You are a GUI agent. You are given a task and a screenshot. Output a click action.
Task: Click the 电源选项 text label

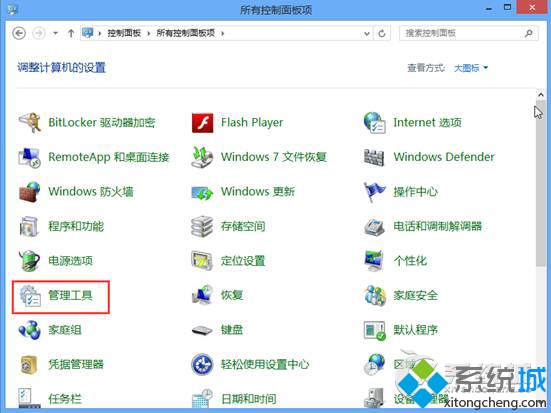[x=70, y=261]
